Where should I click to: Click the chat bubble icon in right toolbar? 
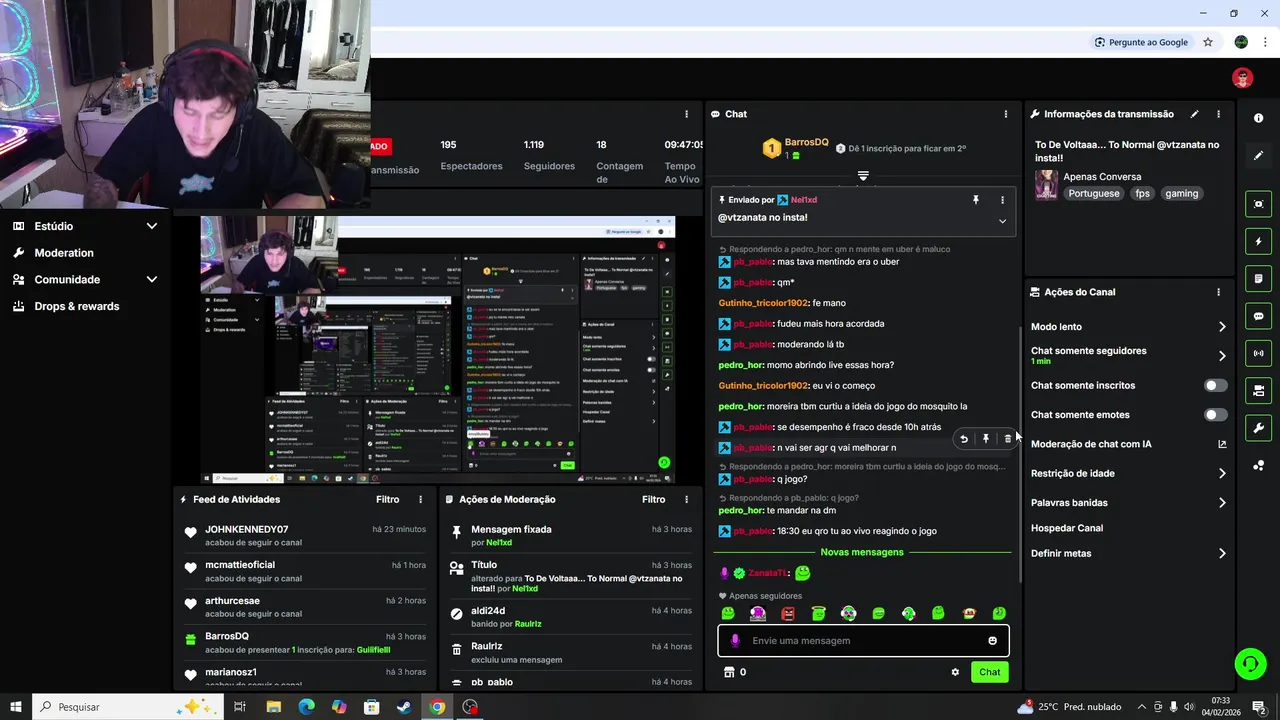pos(1258,316)
